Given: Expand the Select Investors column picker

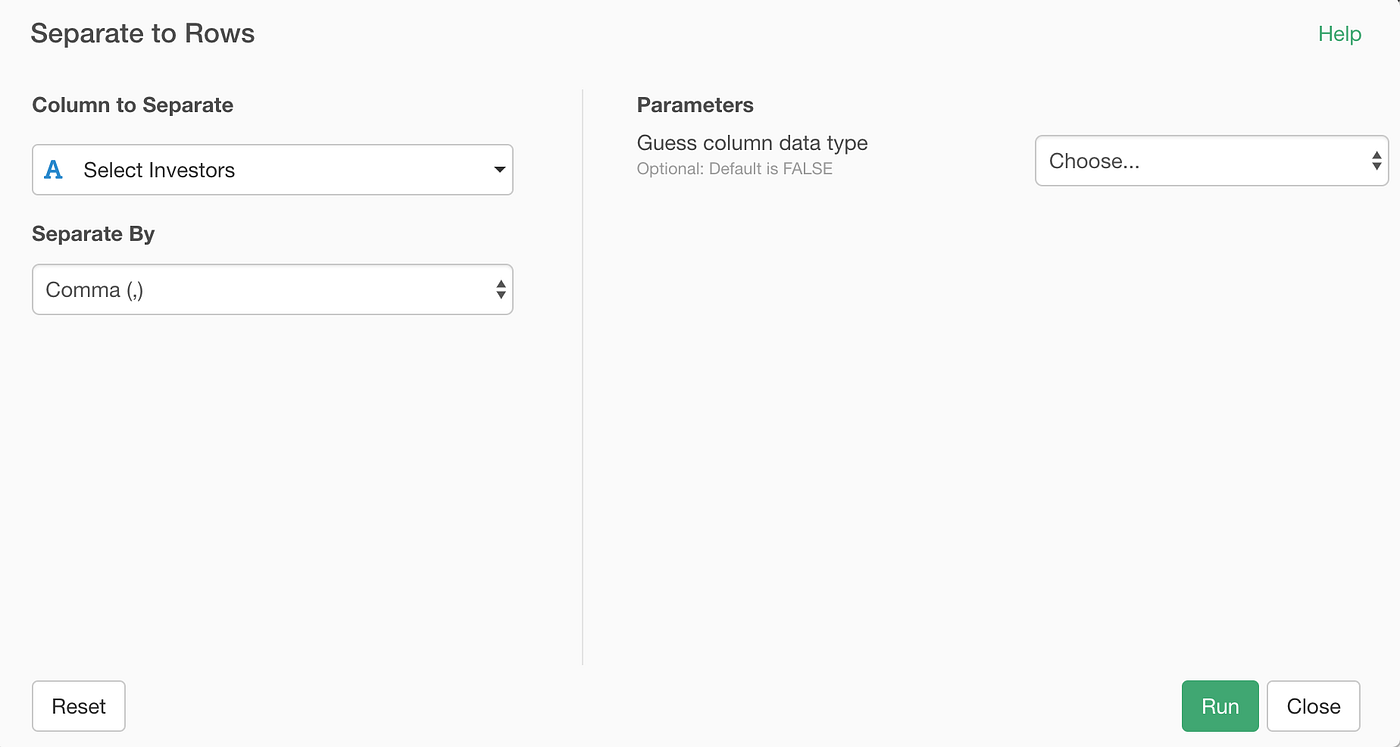Looking at the screenshot, I should point(272,170).
